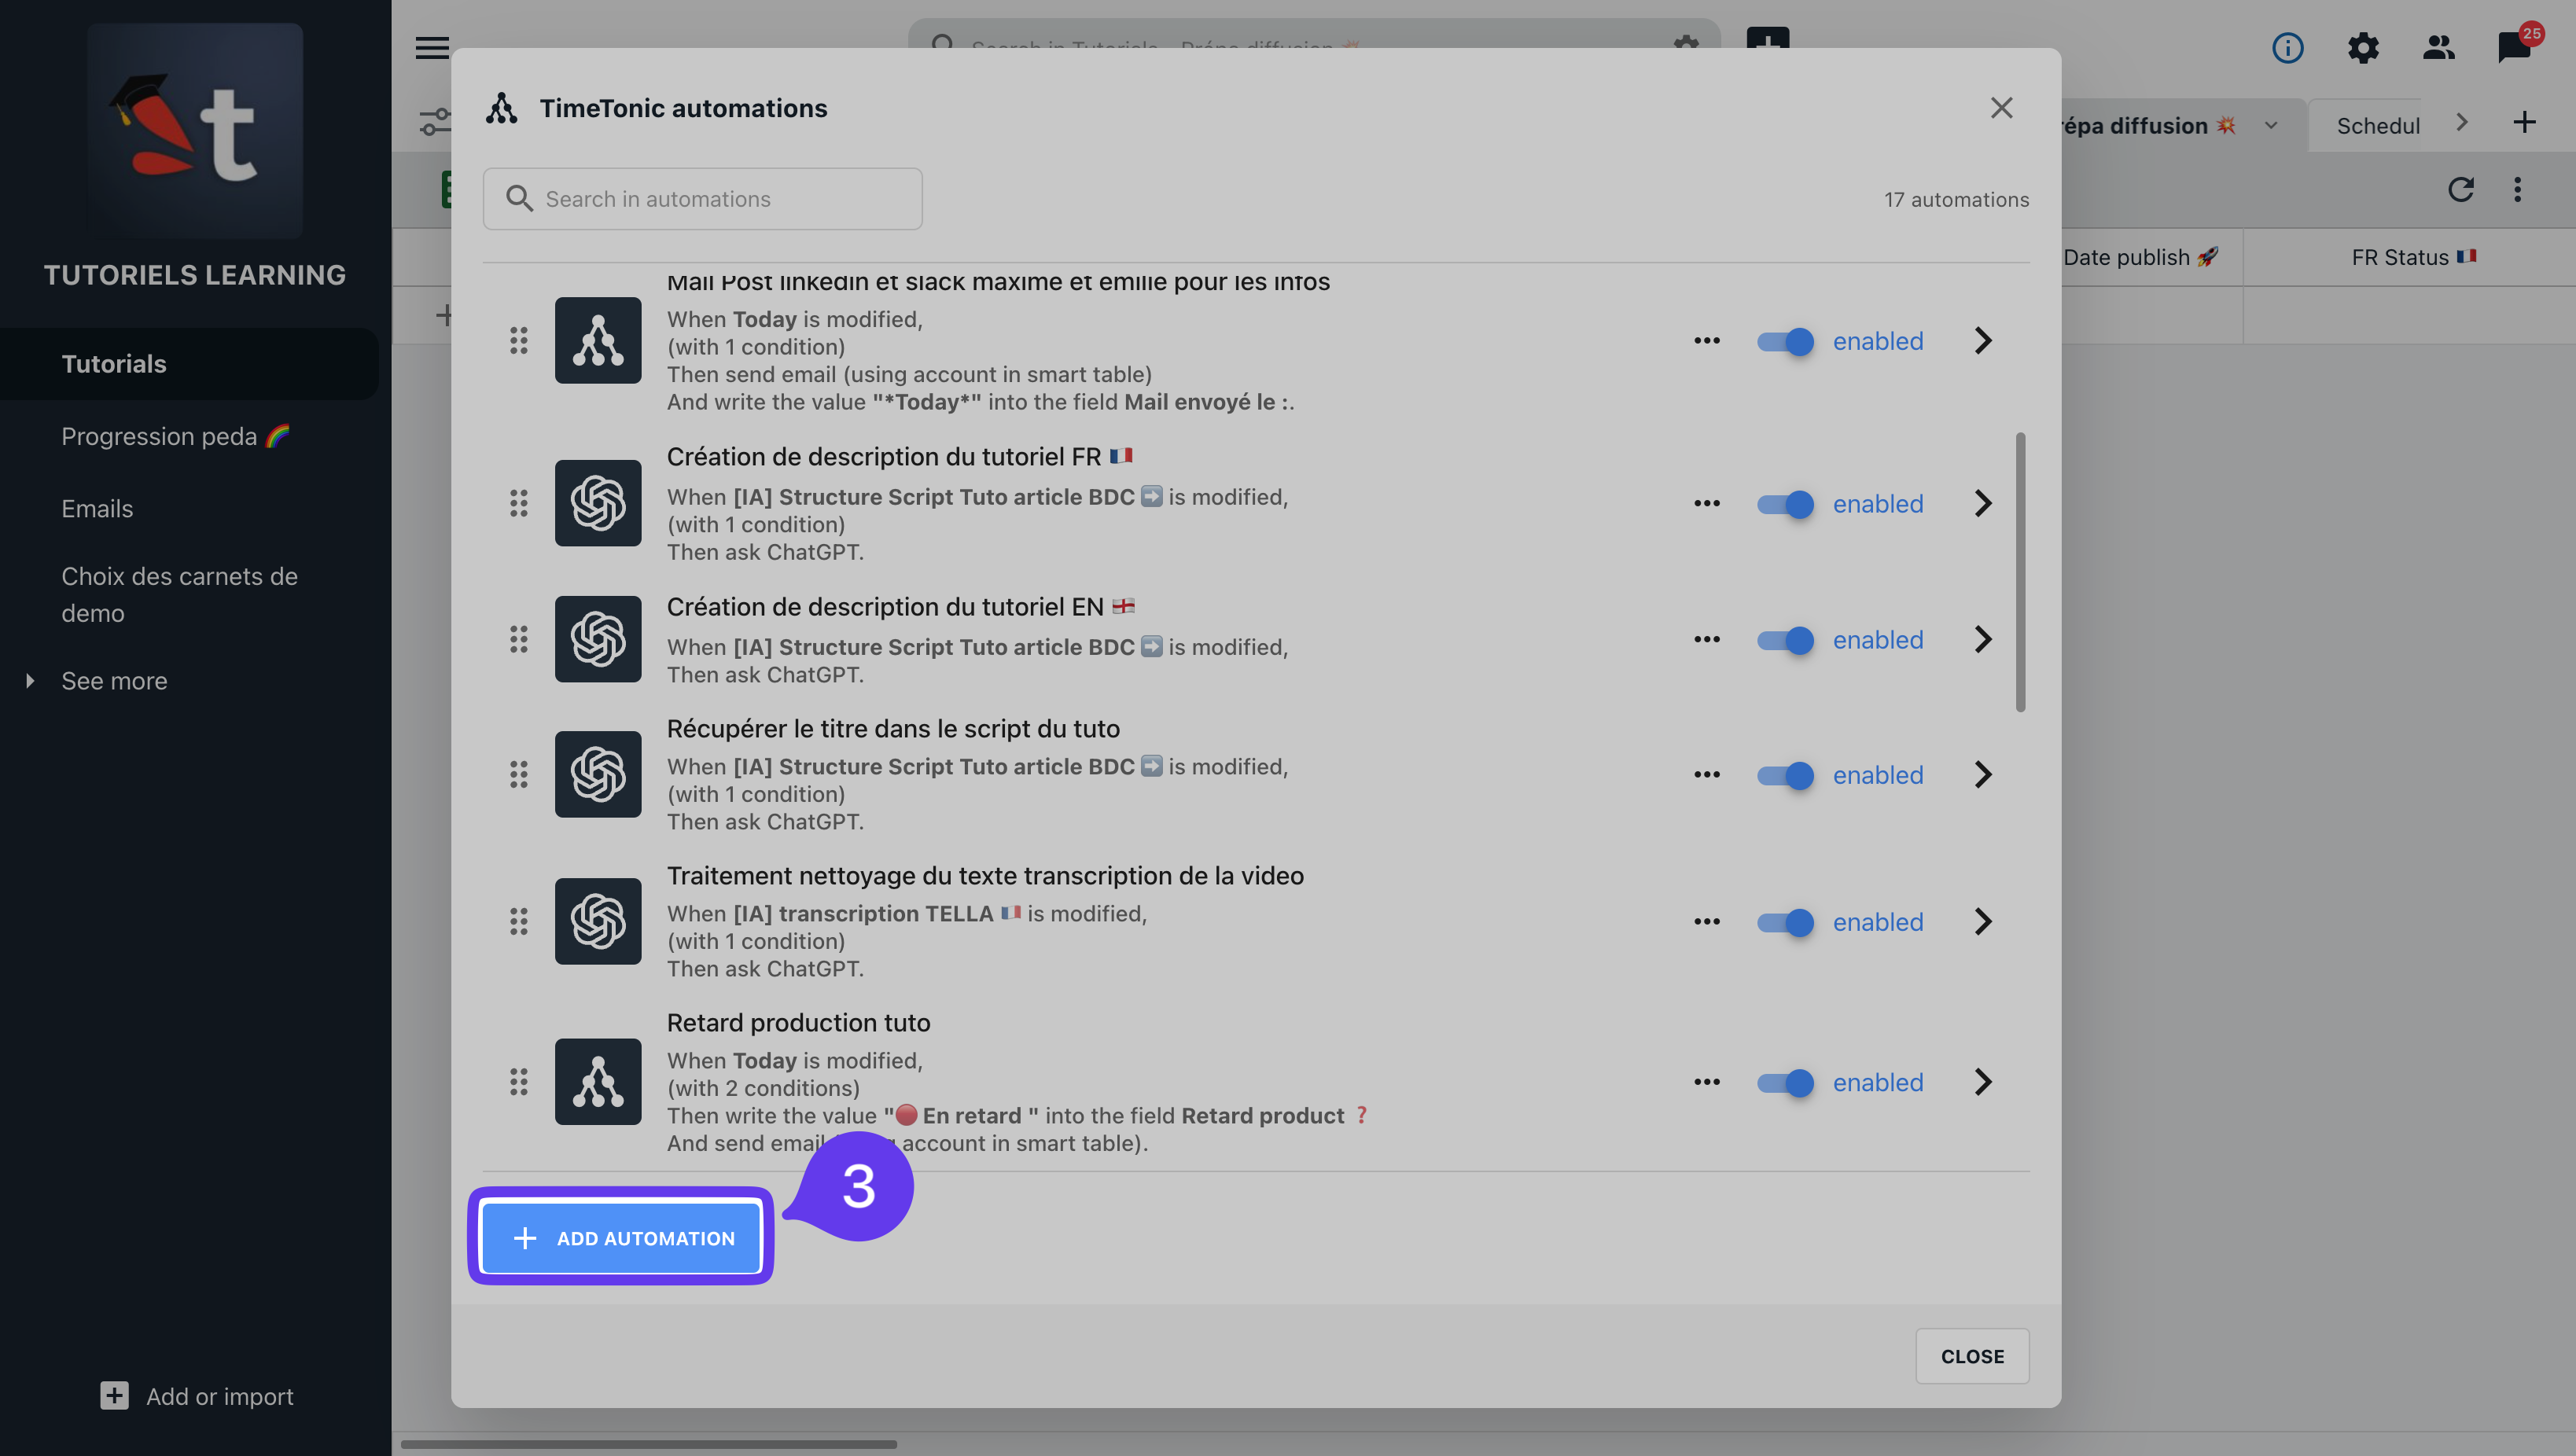Click the Tutoriels Learning logo thumbnail
Screen dimensions: 2576x1456
(x=195, y=131)
